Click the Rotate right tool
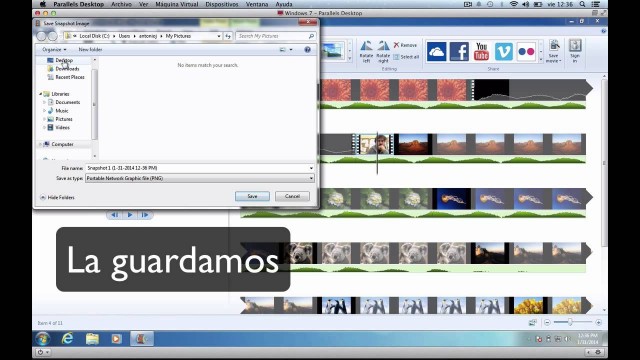640x360 pixels. pos(383,51)
